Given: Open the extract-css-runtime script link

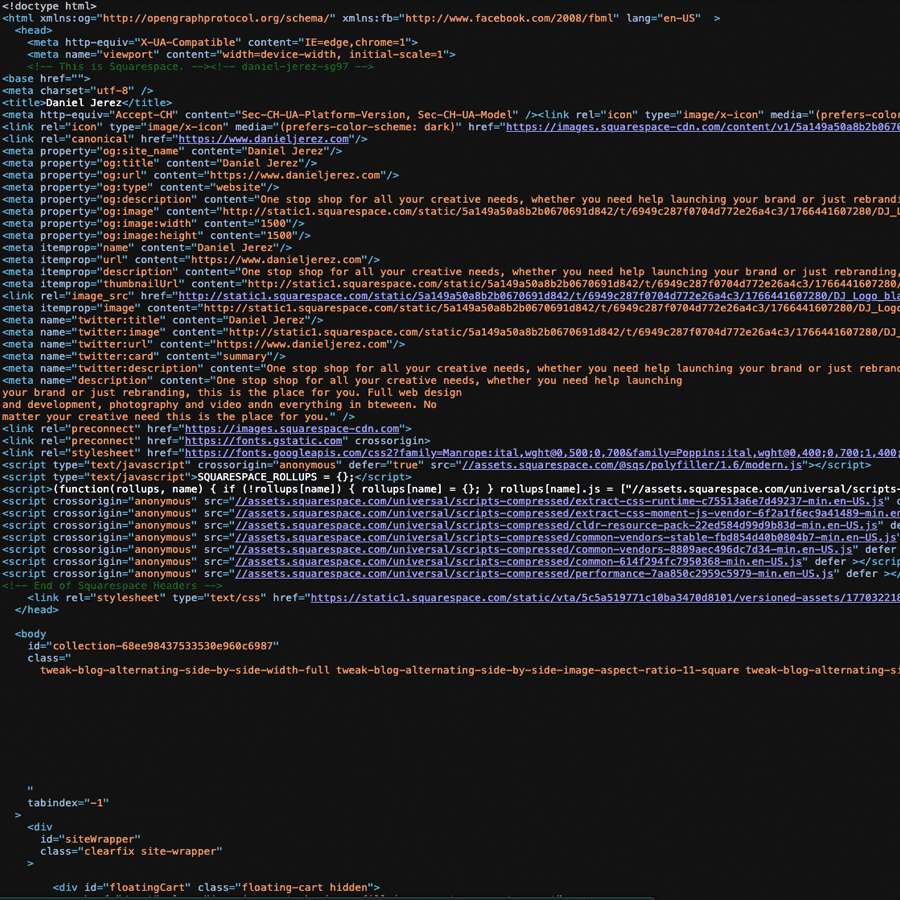Looking at the screenshot, I should [x=560, y=501].
